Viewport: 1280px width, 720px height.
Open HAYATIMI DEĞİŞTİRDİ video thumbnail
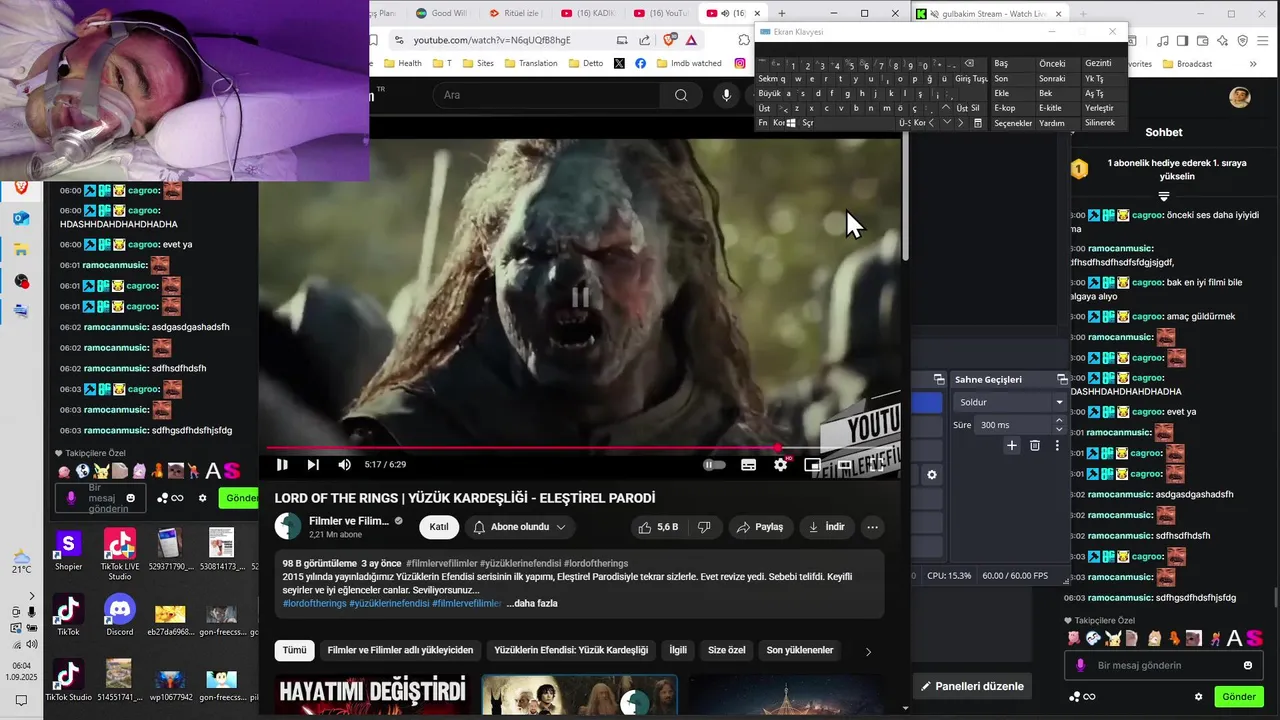372,695
